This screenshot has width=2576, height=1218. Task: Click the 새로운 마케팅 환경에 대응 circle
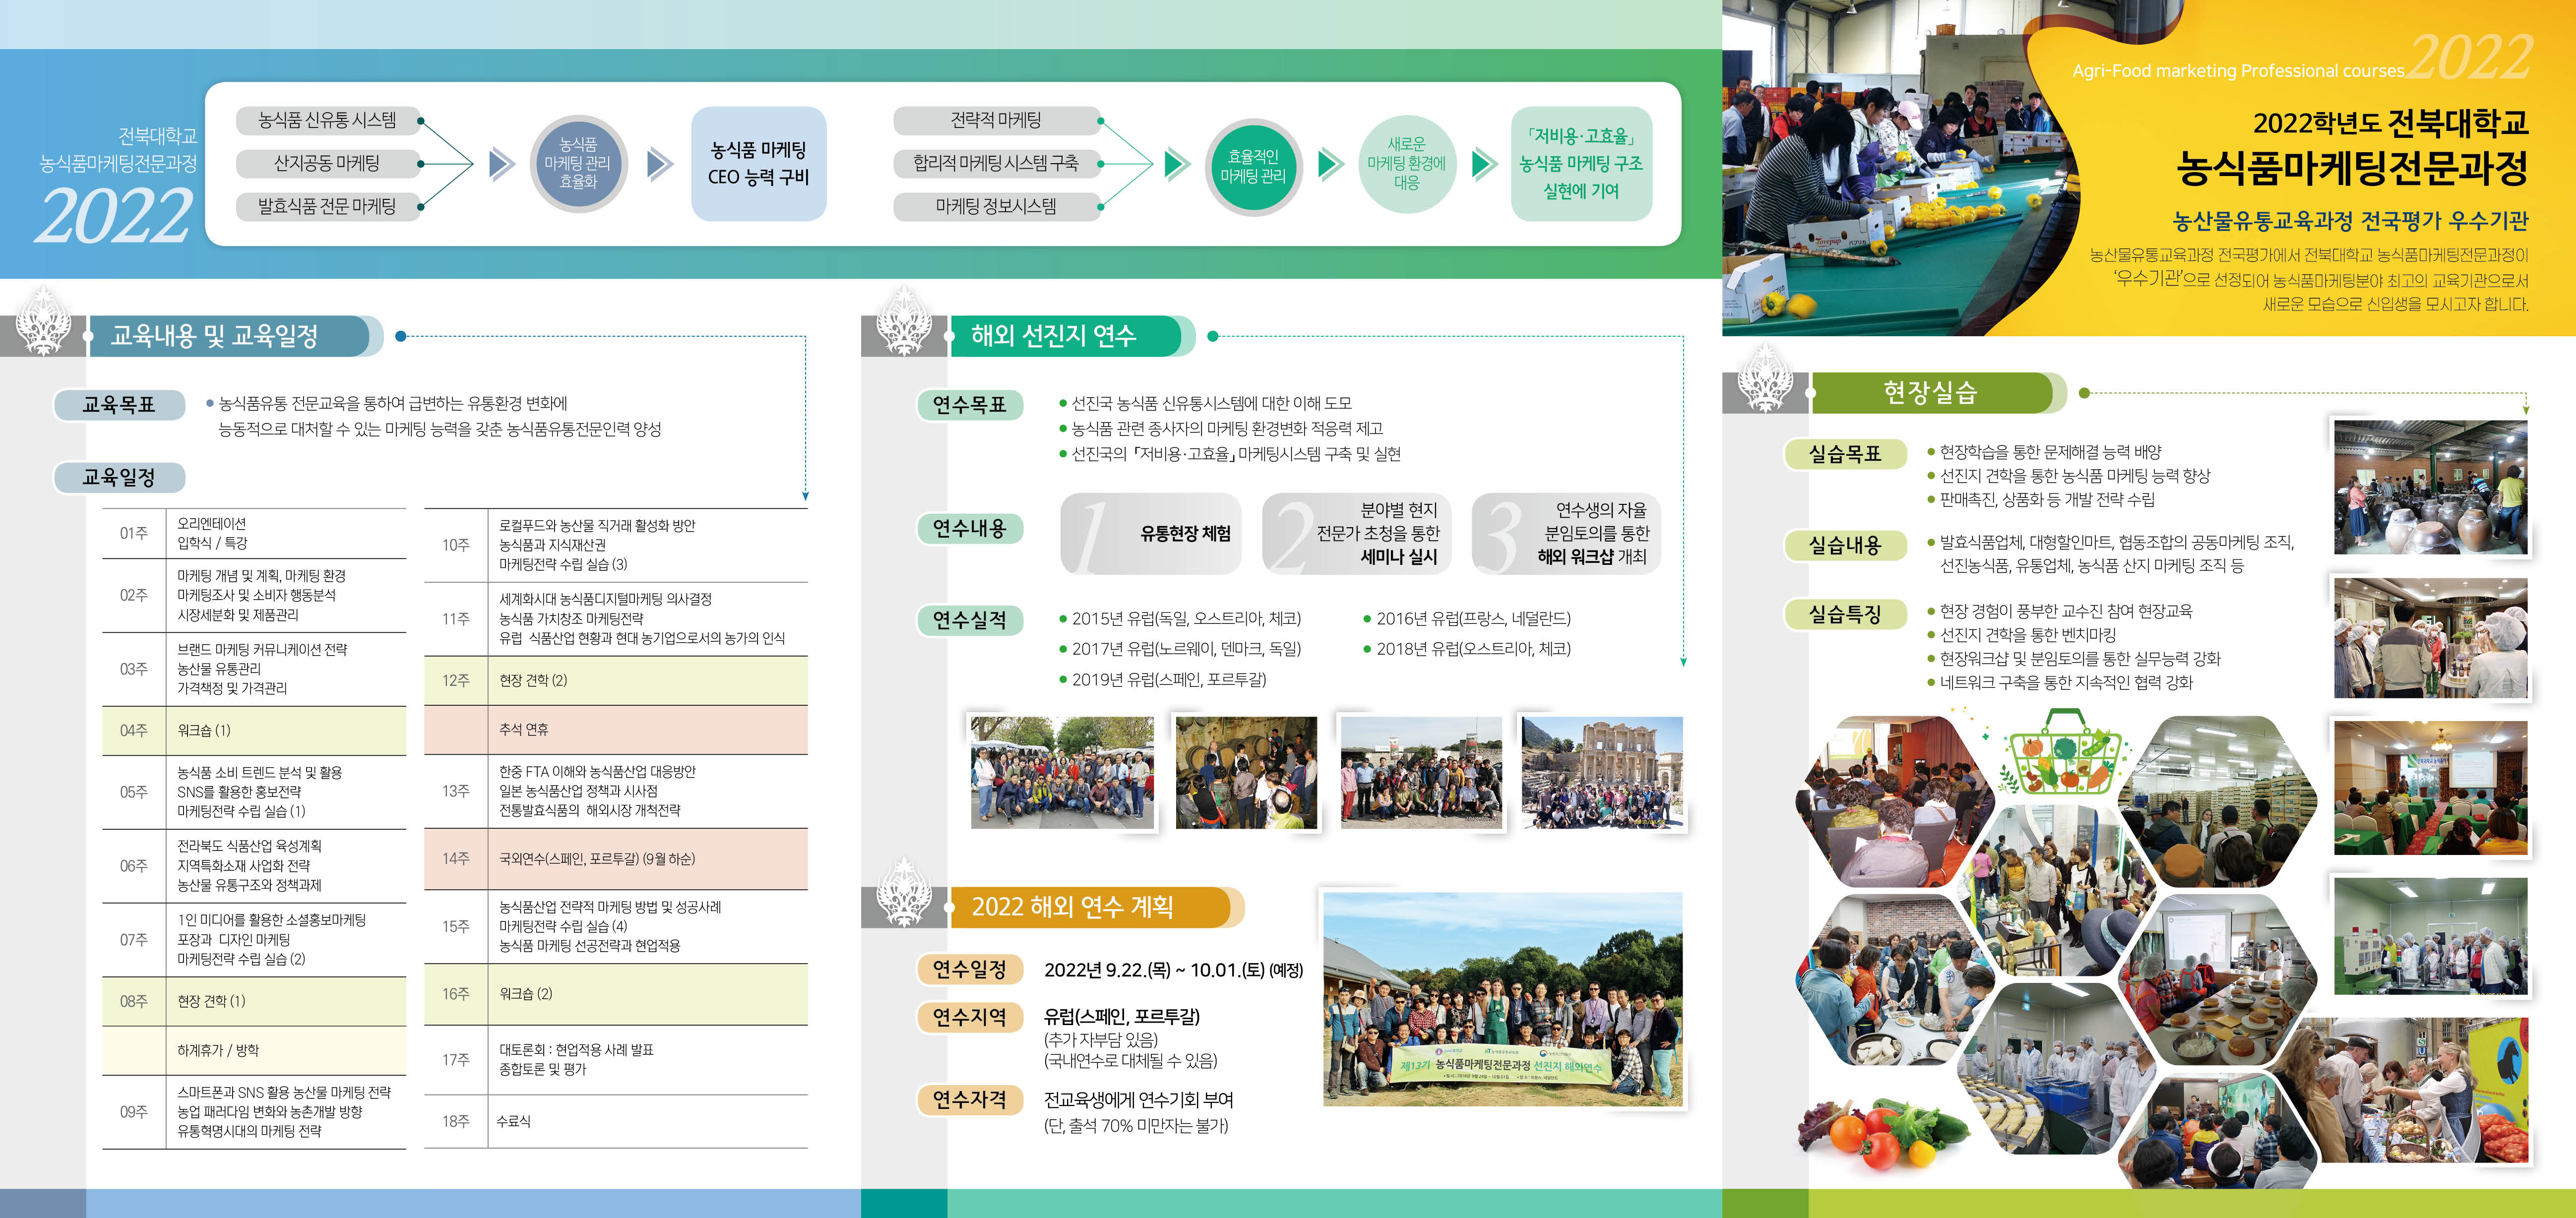[1406, 163]
